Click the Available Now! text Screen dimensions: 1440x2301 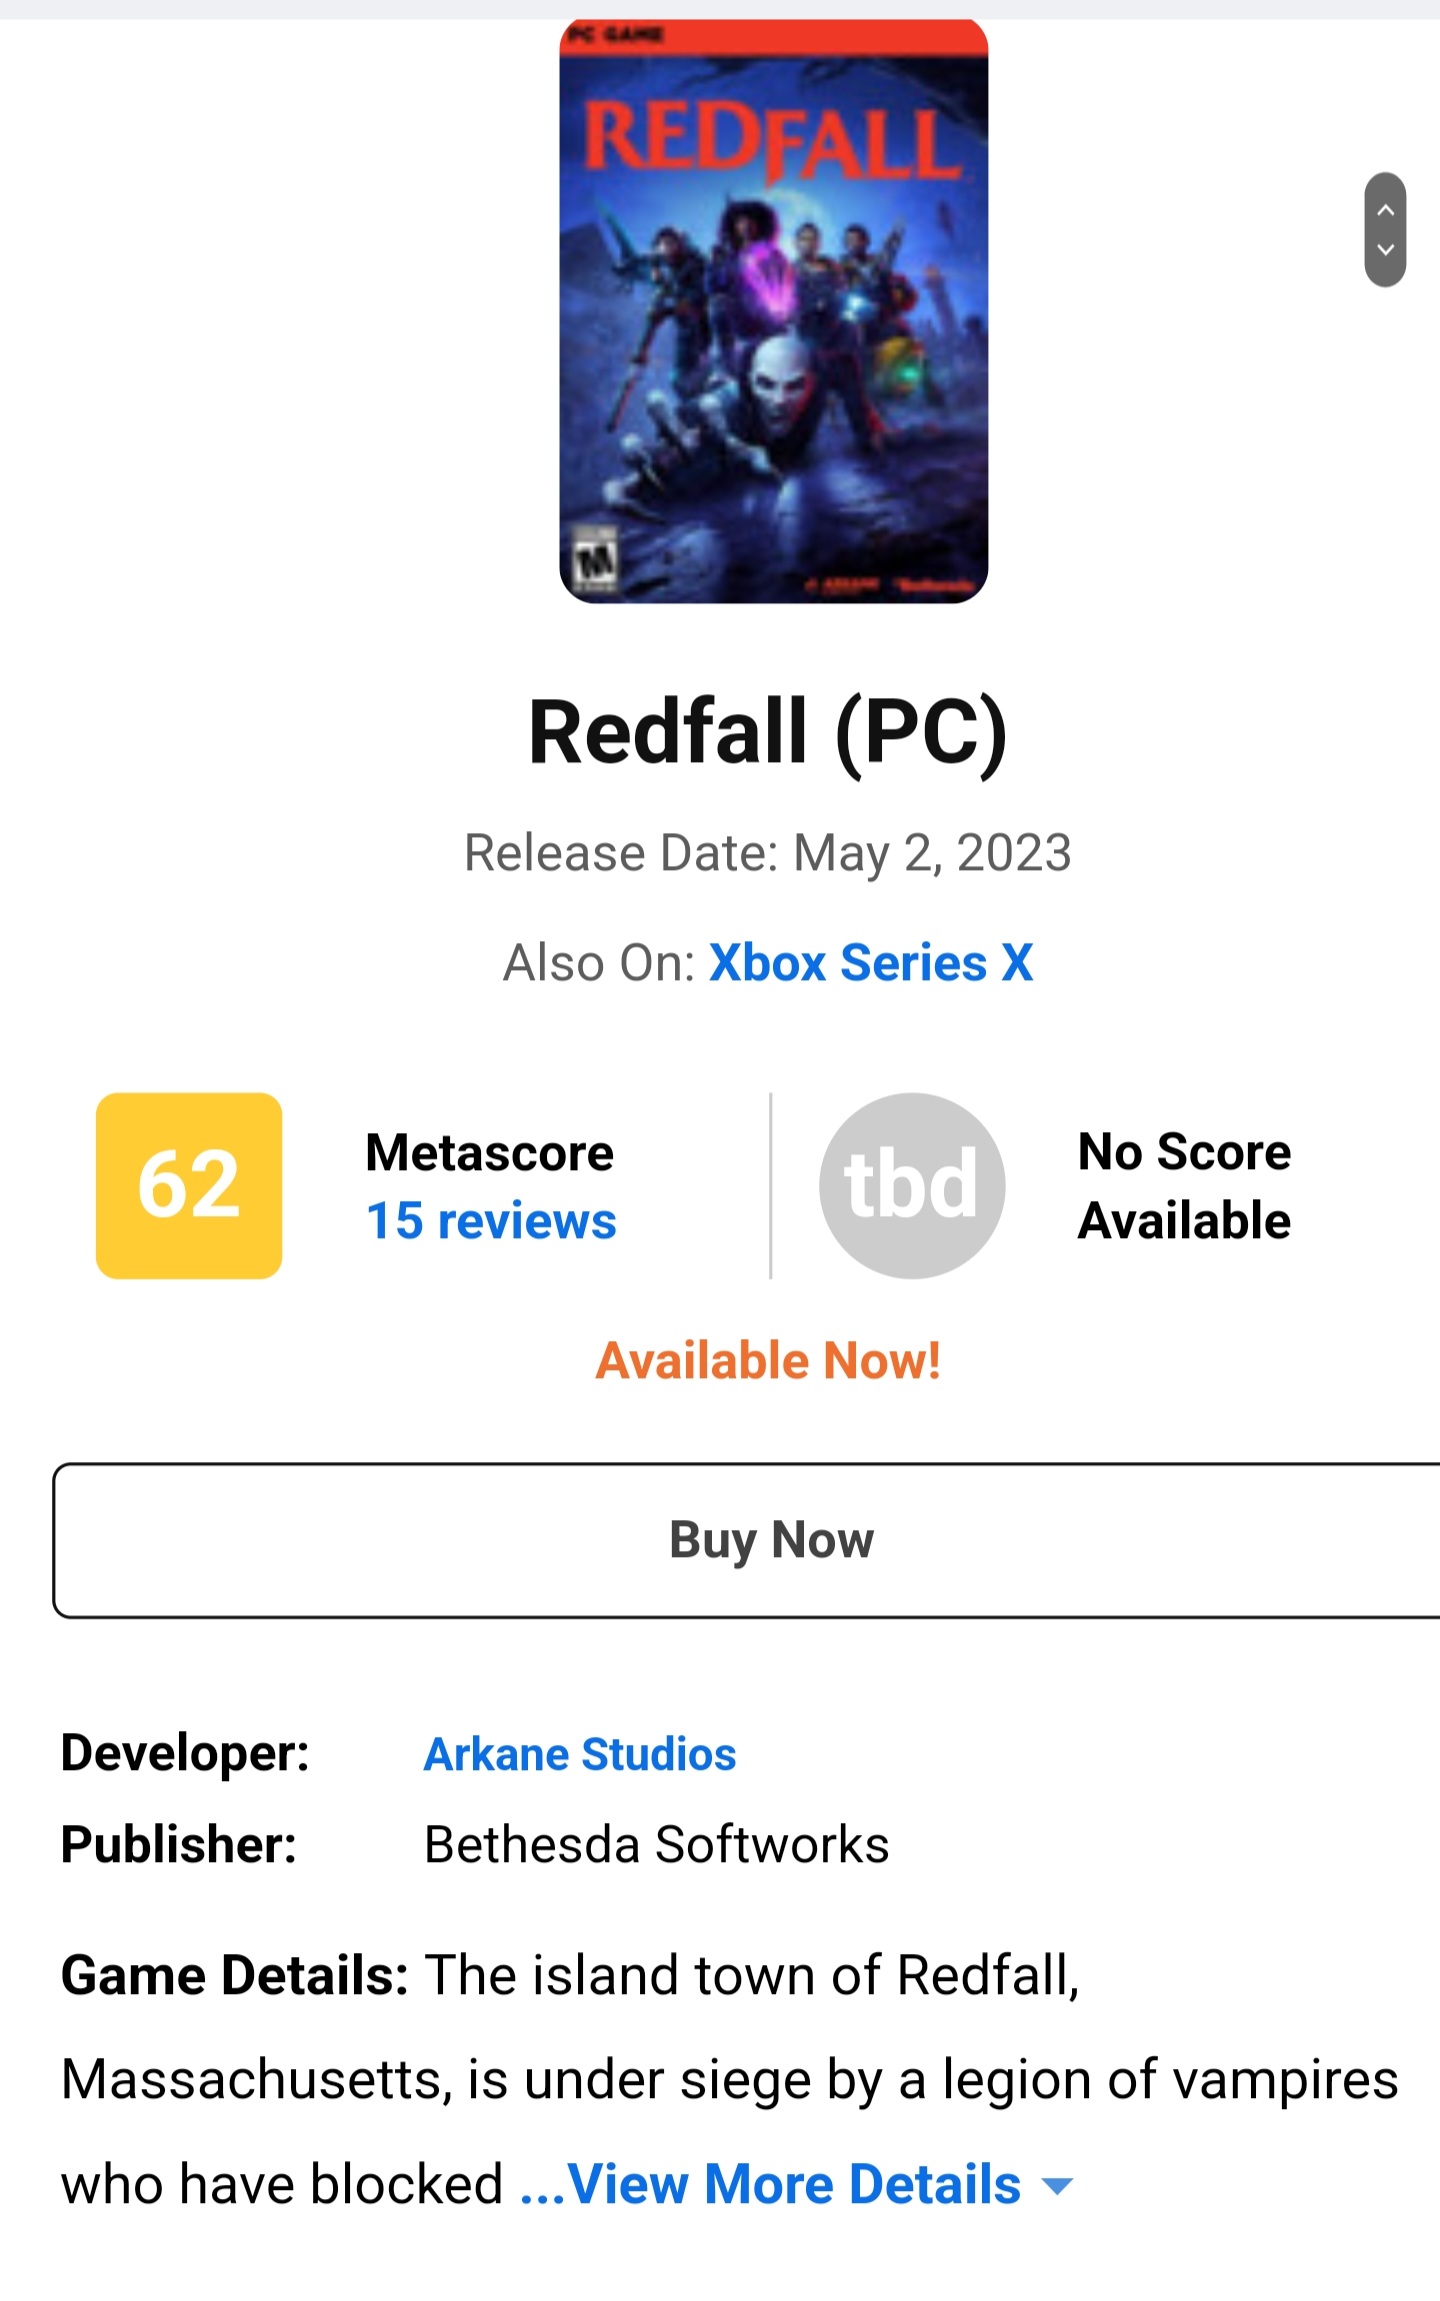pyautogui.click(x=768, y=1361)
